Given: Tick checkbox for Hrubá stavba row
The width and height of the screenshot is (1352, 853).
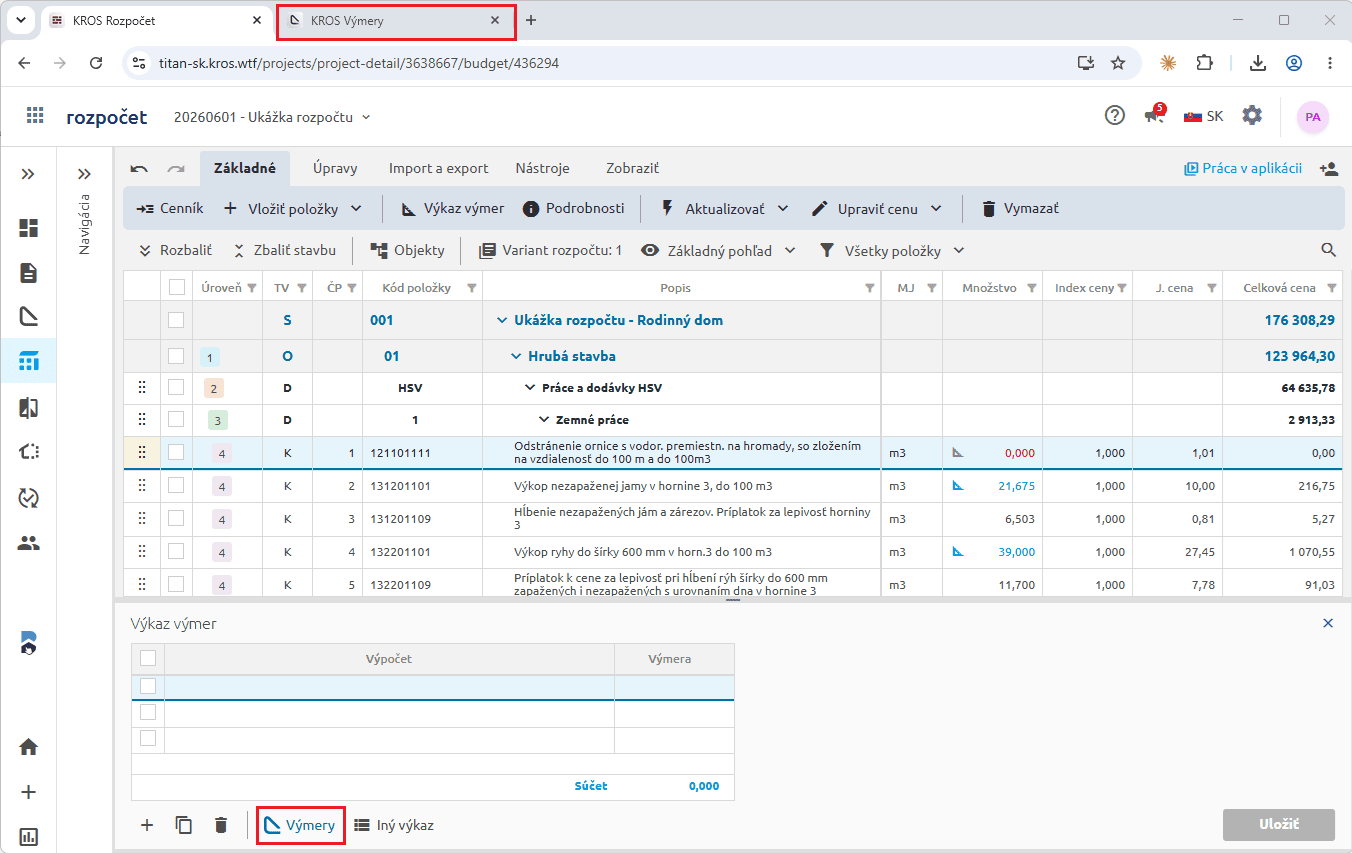Looking at the screenshot, I should pos(177,356).
